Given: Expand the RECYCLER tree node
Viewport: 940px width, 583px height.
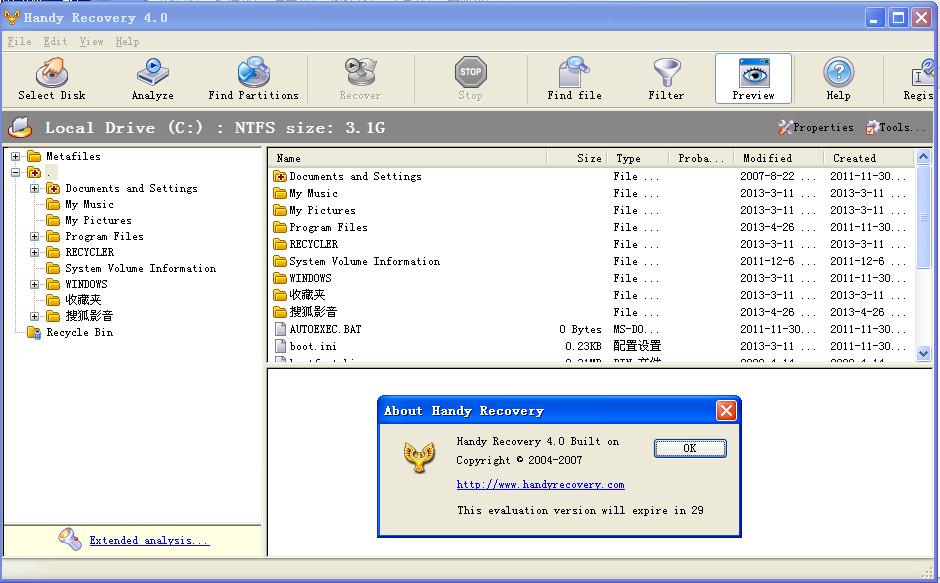Looking at the screenshot, I should pos(35,253).
